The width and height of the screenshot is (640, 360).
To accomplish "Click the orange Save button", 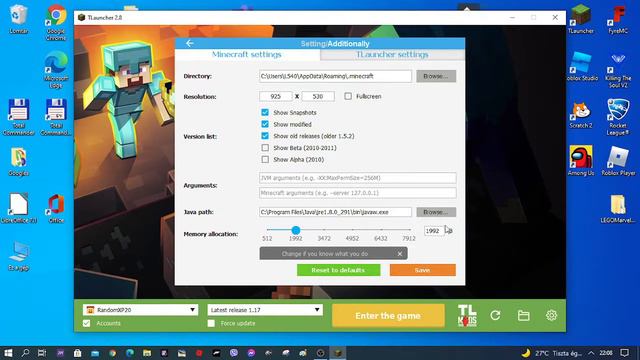I will [x=422, y=270].
